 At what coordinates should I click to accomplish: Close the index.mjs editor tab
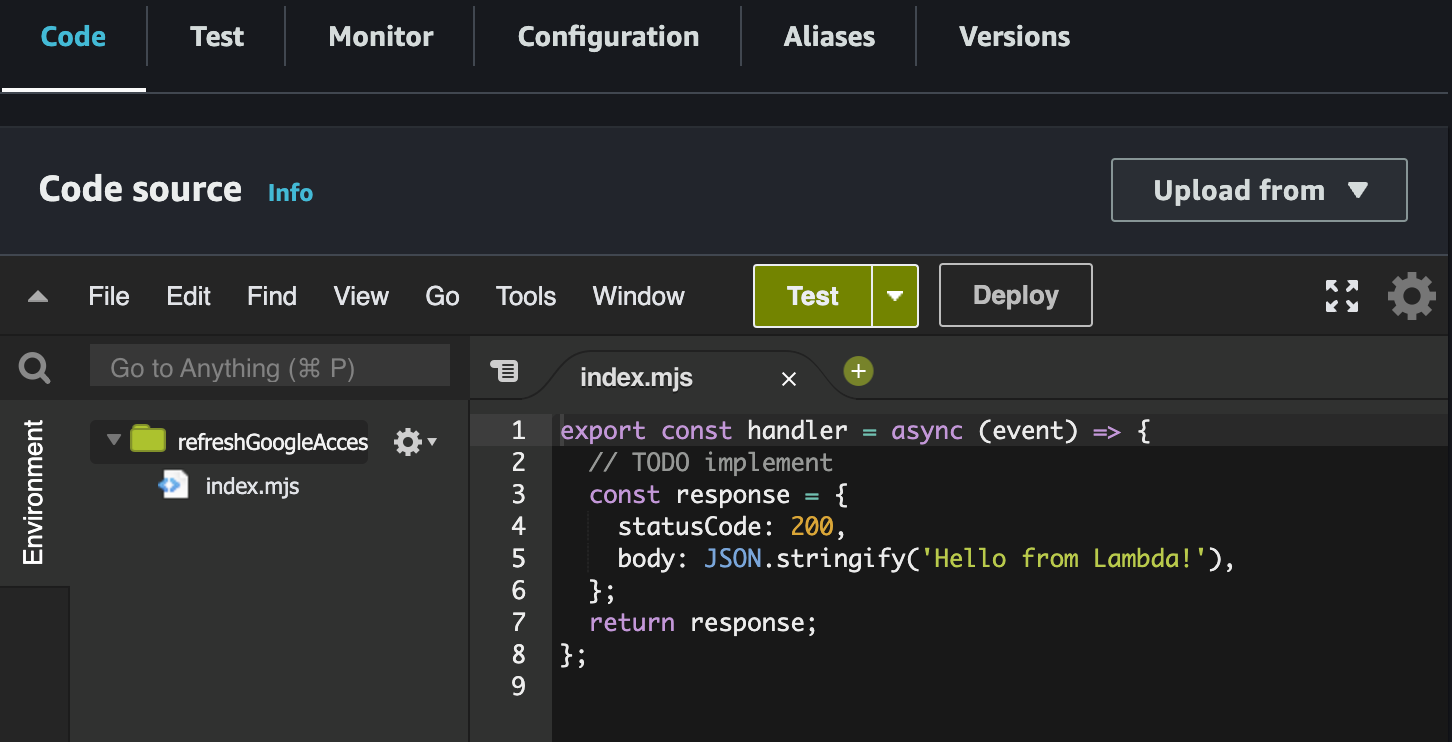(x=789, y=379)
